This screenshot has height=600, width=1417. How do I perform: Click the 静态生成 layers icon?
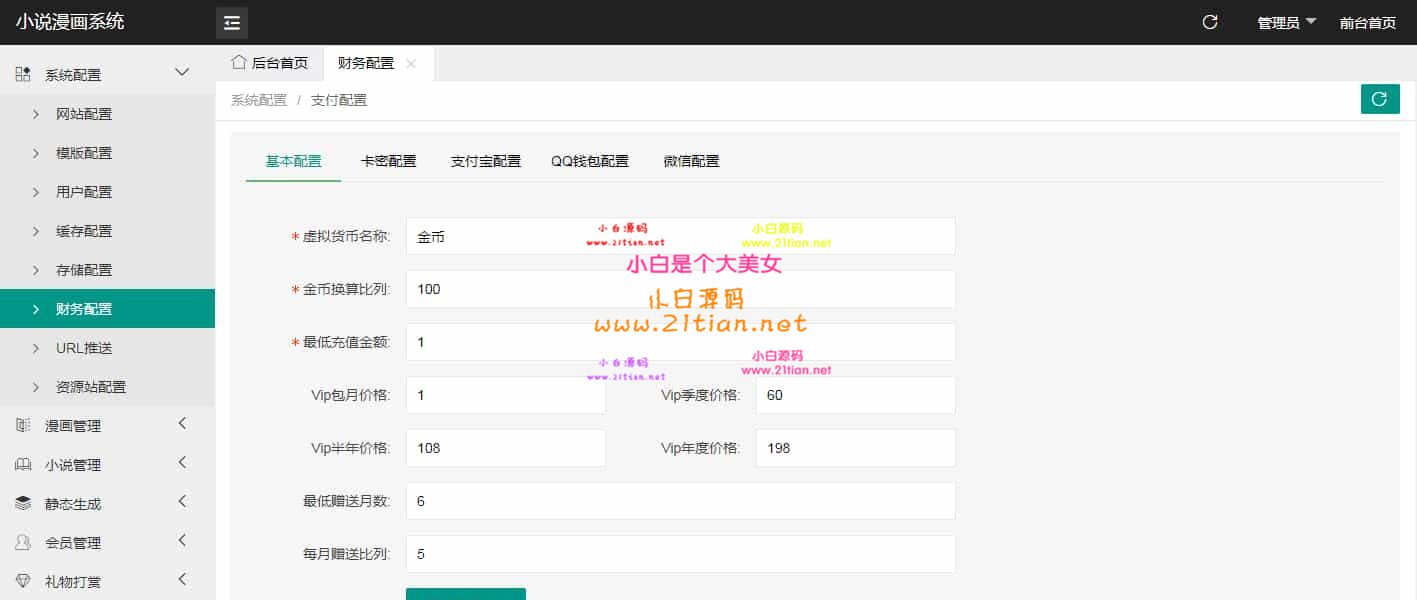point(23,503)
